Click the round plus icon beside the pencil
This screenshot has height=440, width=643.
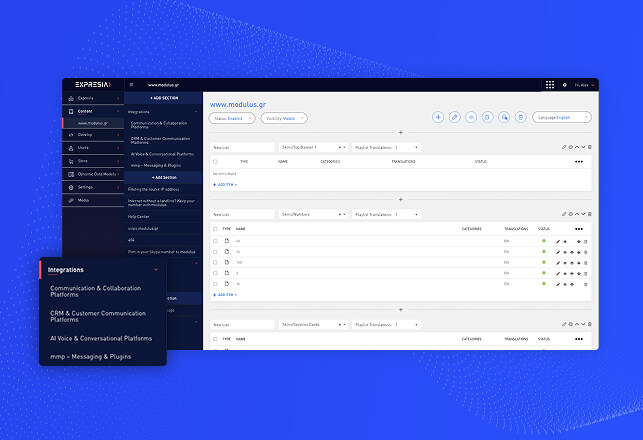point(437,117)
